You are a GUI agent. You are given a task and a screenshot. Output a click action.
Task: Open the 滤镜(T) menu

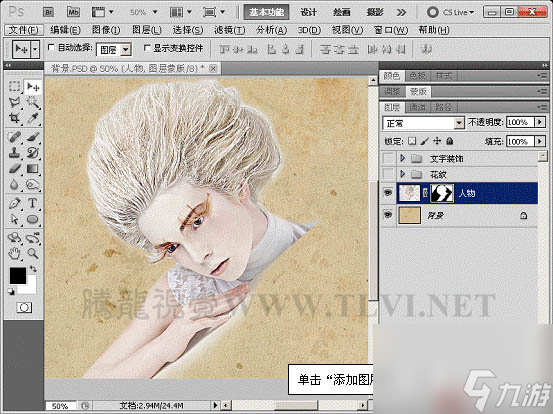pyautogui.click(x=229, y=30)
